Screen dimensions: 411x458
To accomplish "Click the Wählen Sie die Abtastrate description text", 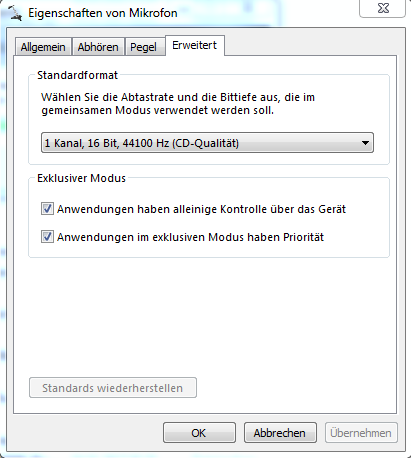I will [x=178, y=104].
